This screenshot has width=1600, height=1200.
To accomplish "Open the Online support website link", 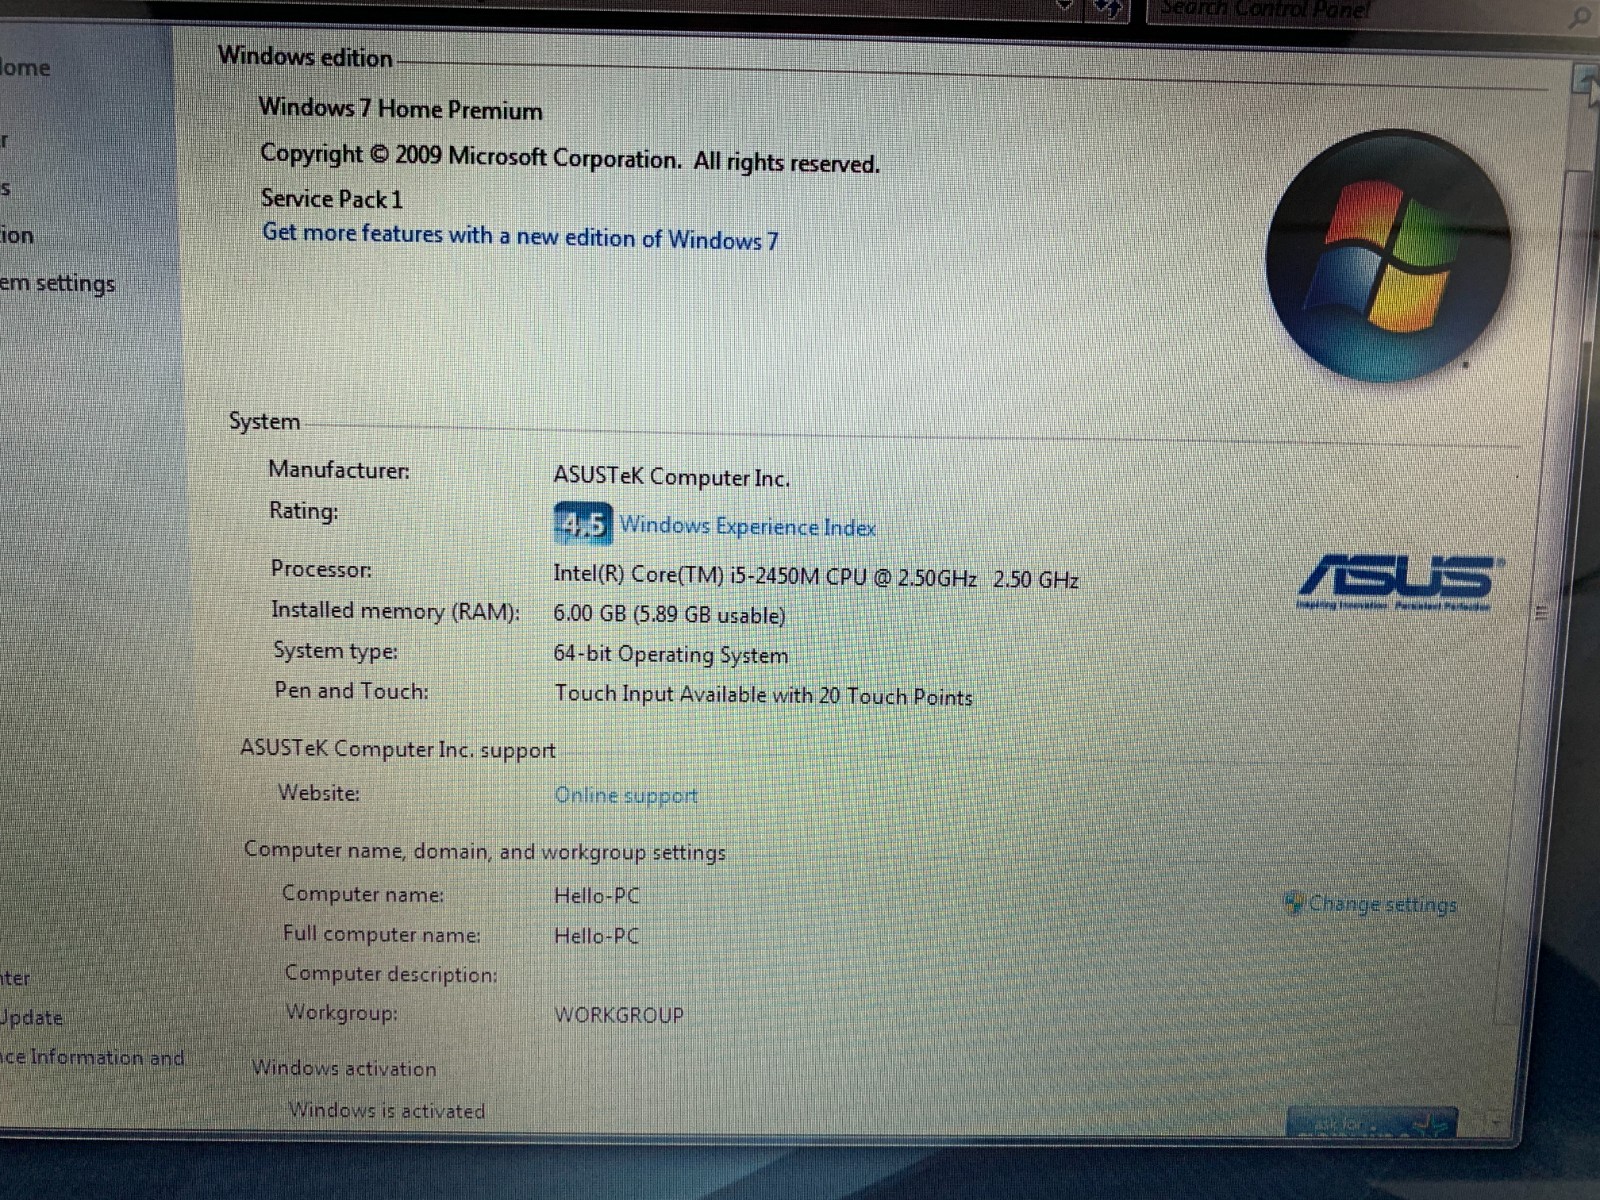I will click(x=626, y=795).
